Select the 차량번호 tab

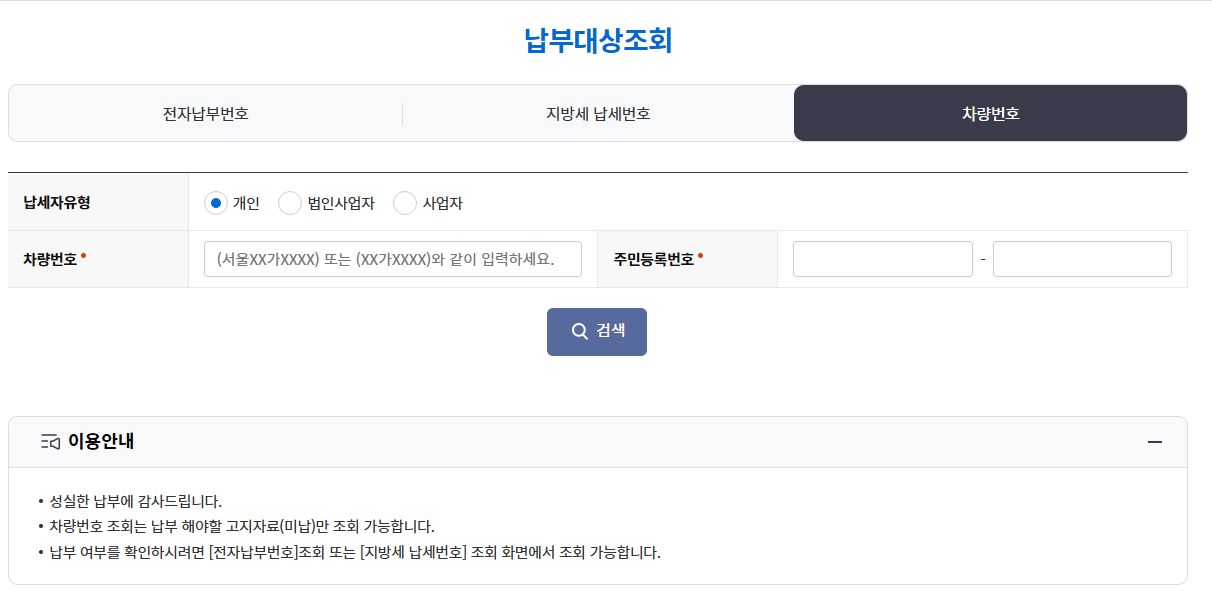[990, 113]
